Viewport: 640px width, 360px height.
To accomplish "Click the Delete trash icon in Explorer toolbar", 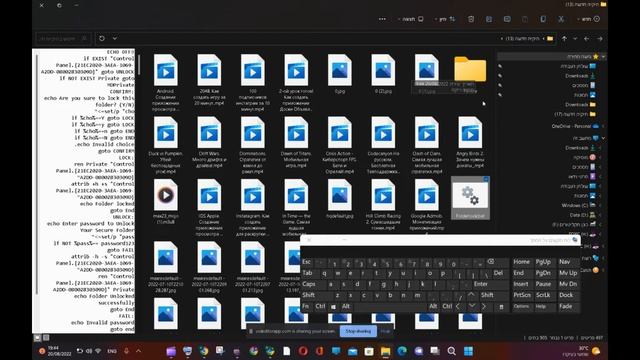I will tap(471, 19).
